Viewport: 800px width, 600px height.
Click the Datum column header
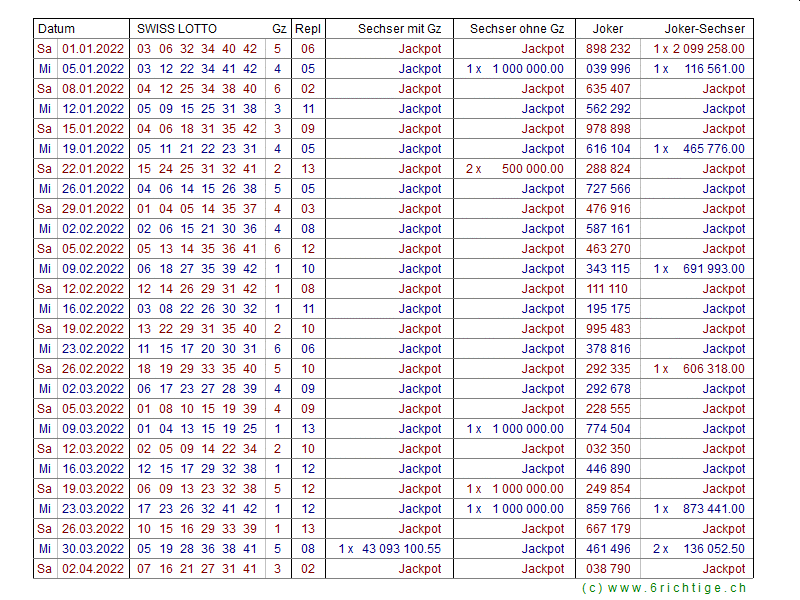click(x=57, y=29)
